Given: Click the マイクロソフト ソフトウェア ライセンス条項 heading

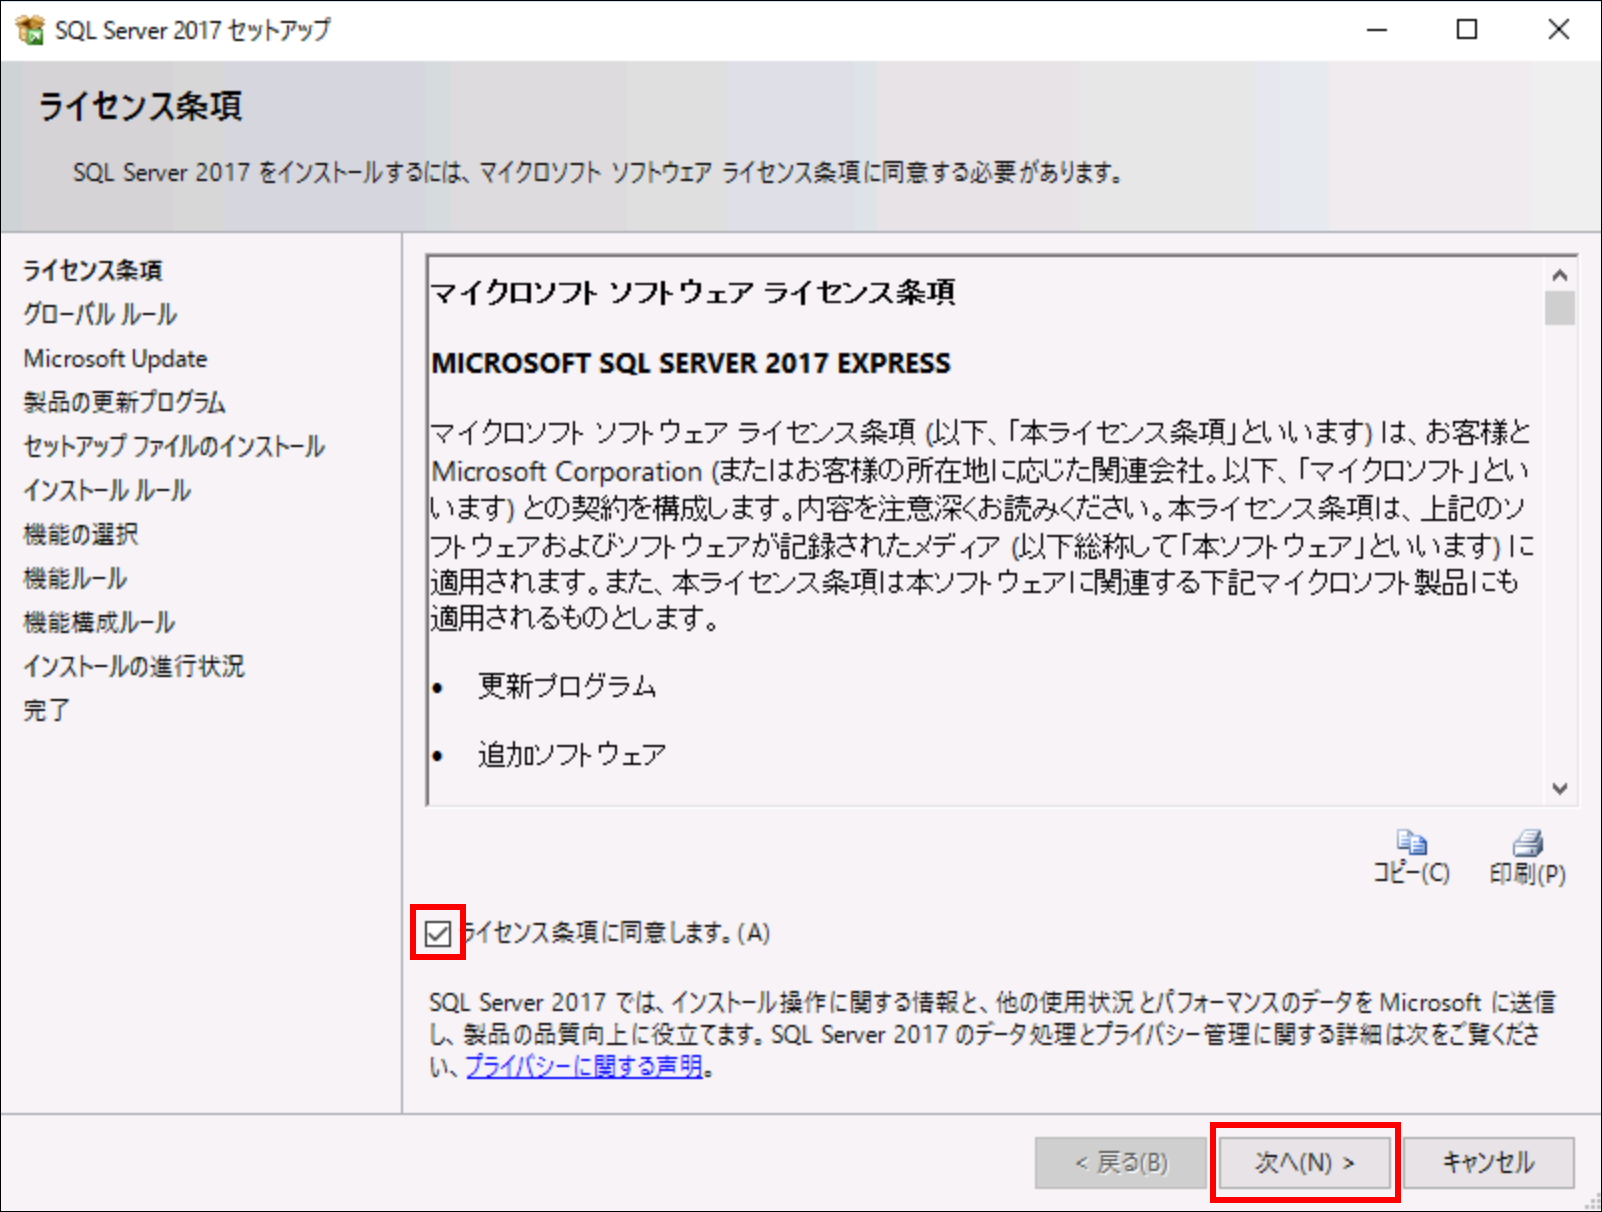Looking at the screenshot, I should (x=693, y=292).
